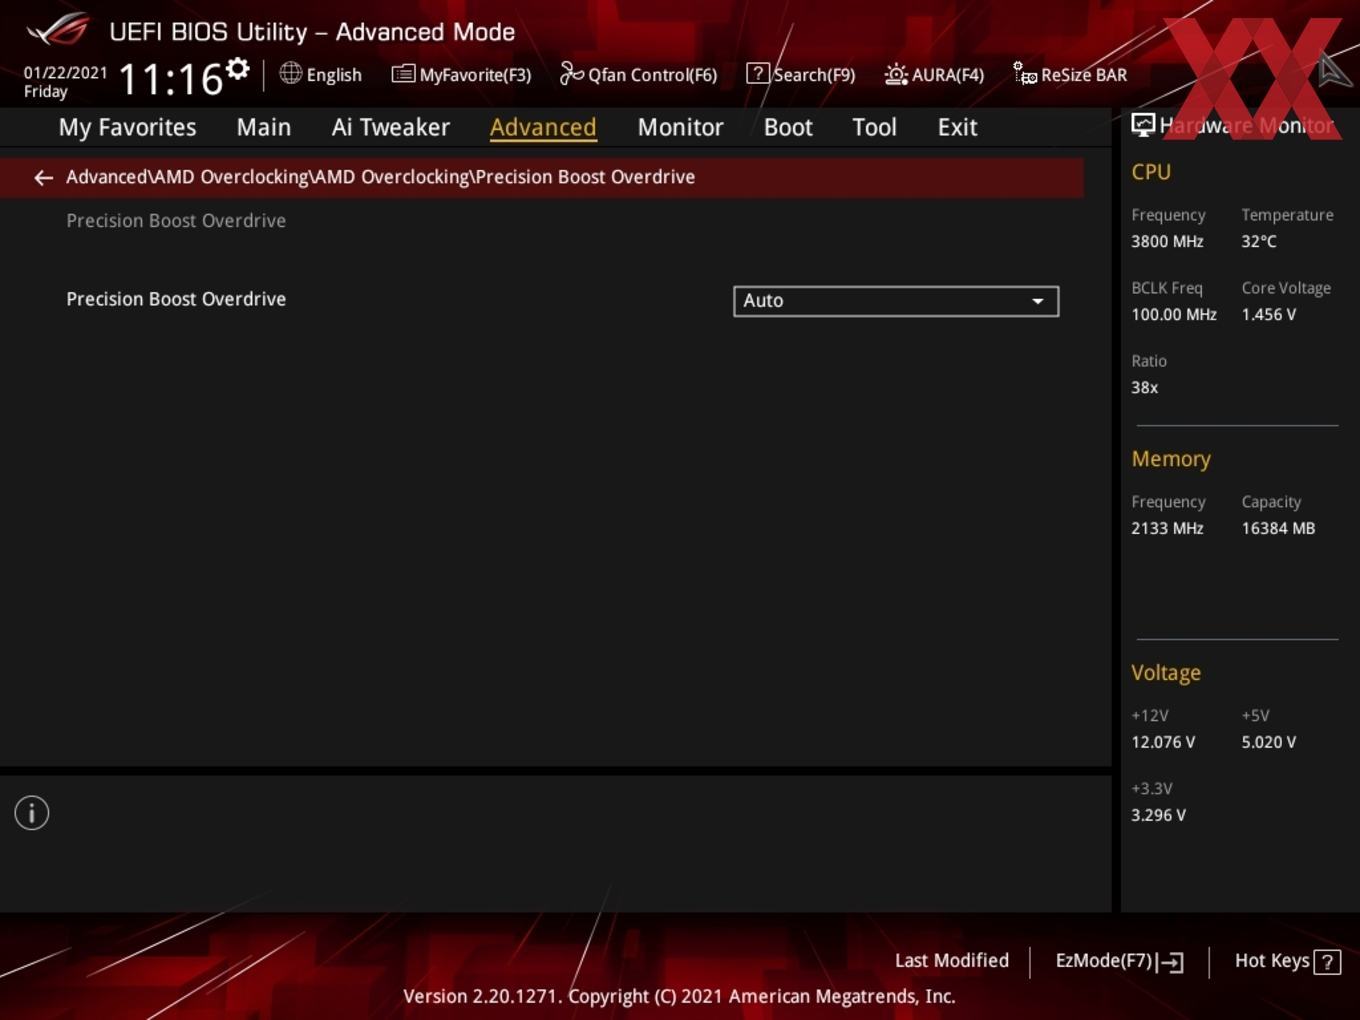The width and height of the screenshot is (1360, 1020).
Task: Switch to My Favorites tab
Action: pos(127,127)
